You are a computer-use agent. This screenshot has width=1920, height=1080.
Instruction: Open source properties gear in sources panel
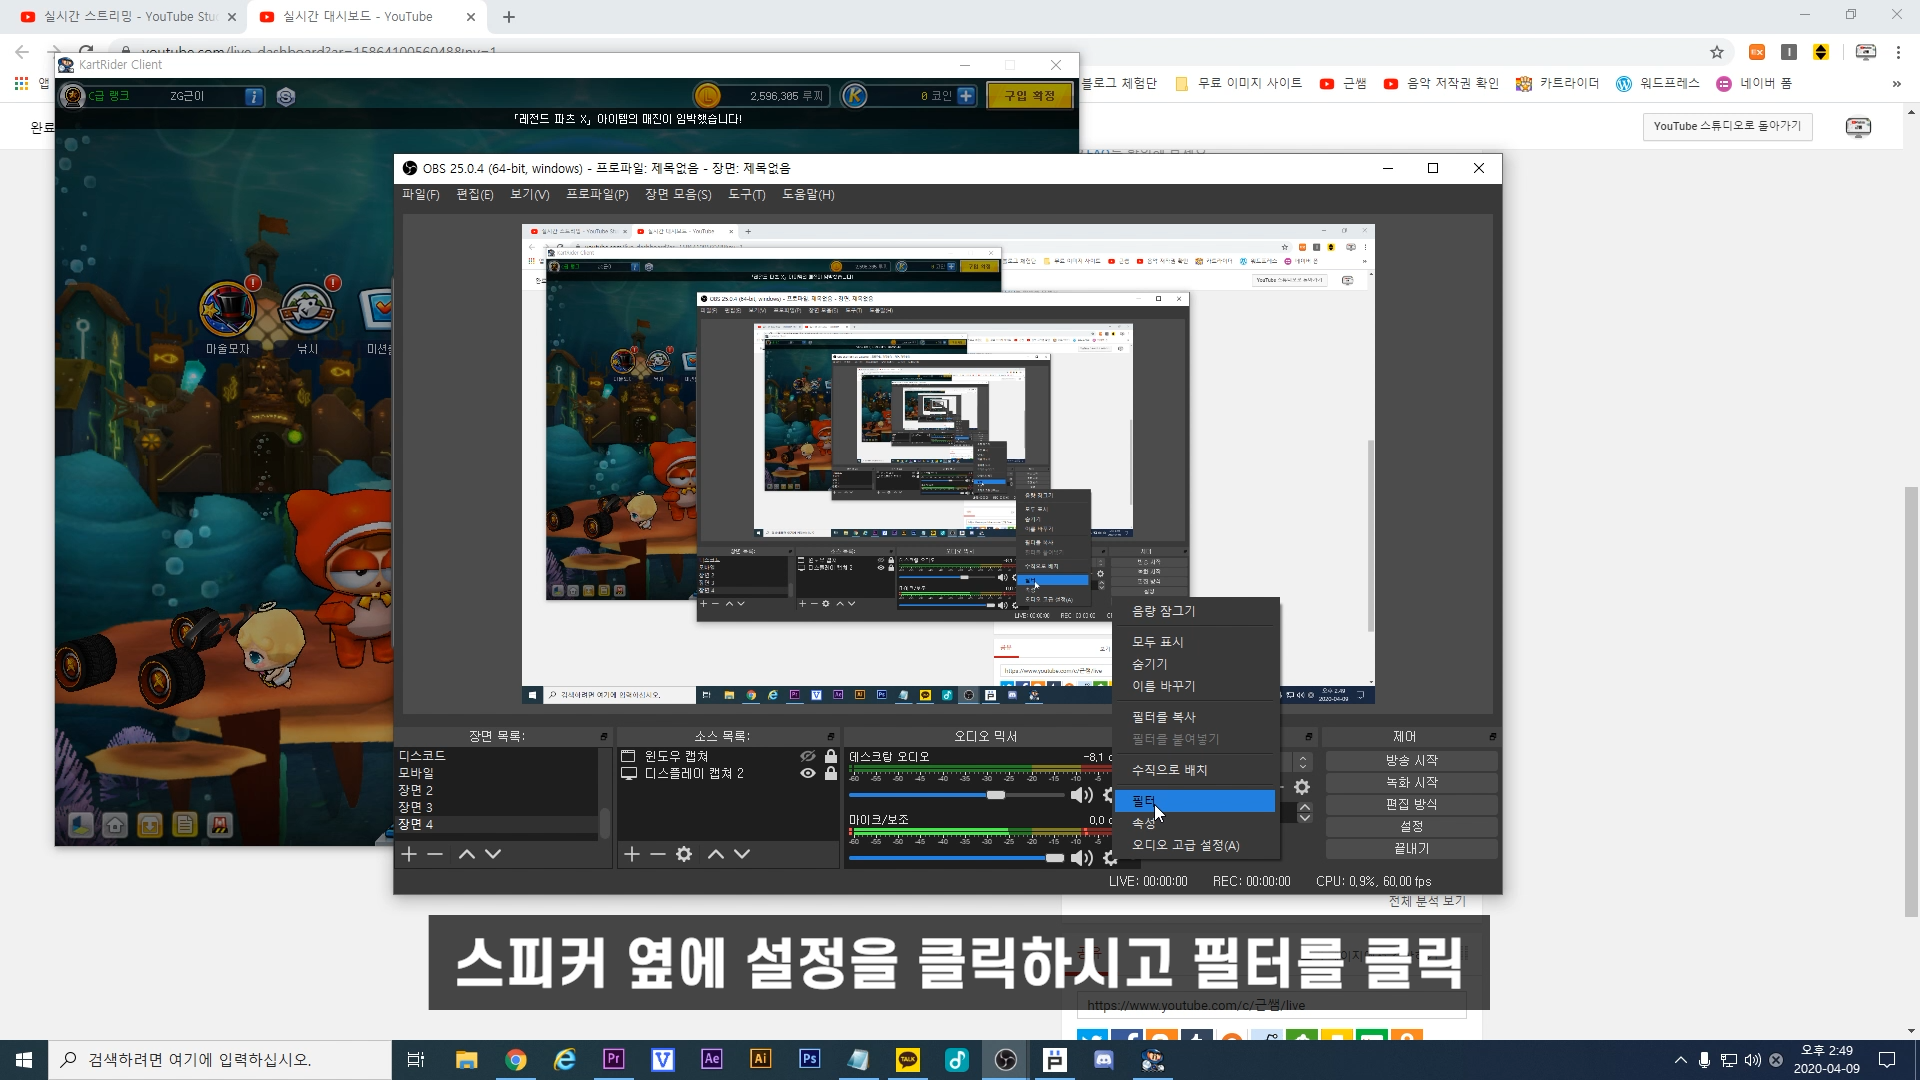click(x=684, y=854)
